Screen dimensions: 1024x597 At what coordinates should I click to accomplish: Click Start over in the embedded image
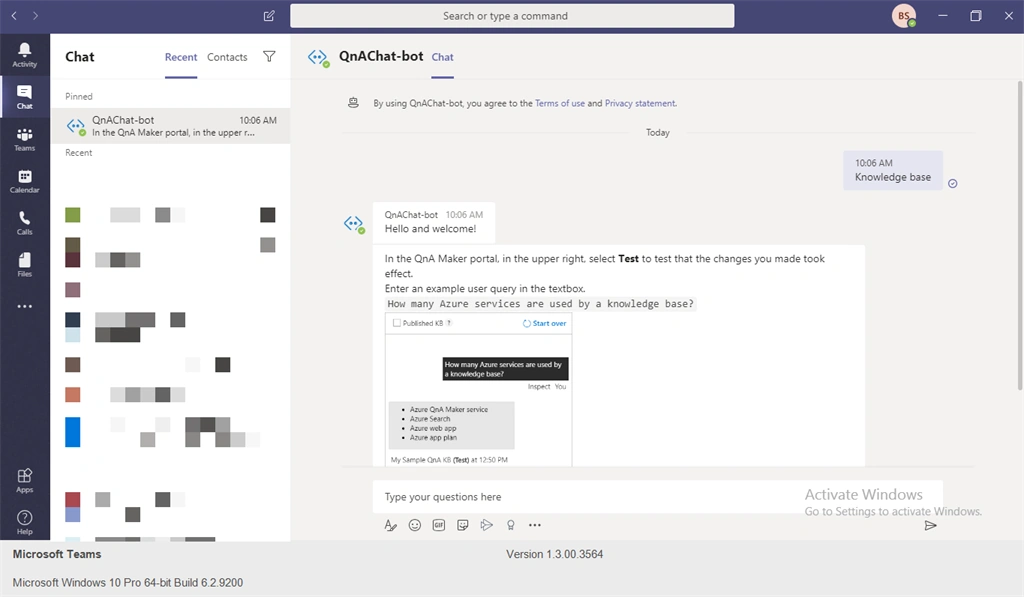(x=545, y=323)
